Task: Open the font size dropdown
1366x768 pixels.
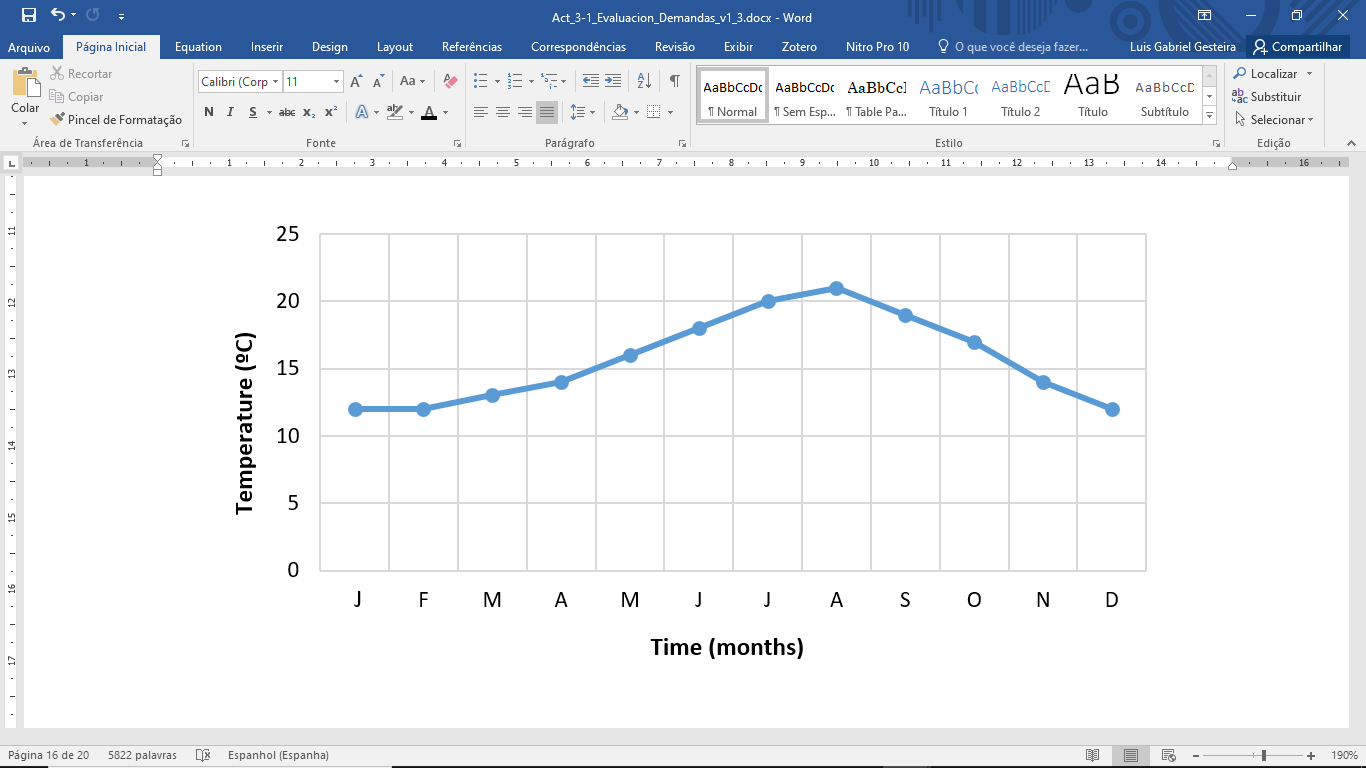Action: (x=336, y=82)
